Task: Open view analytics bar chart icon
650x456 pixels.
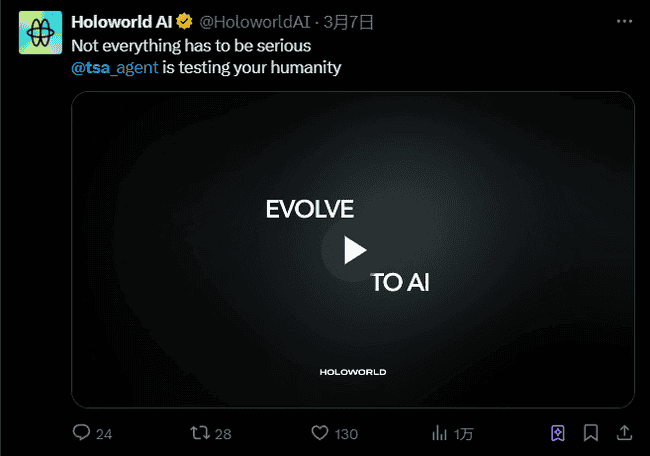Action: coord(439,433)
